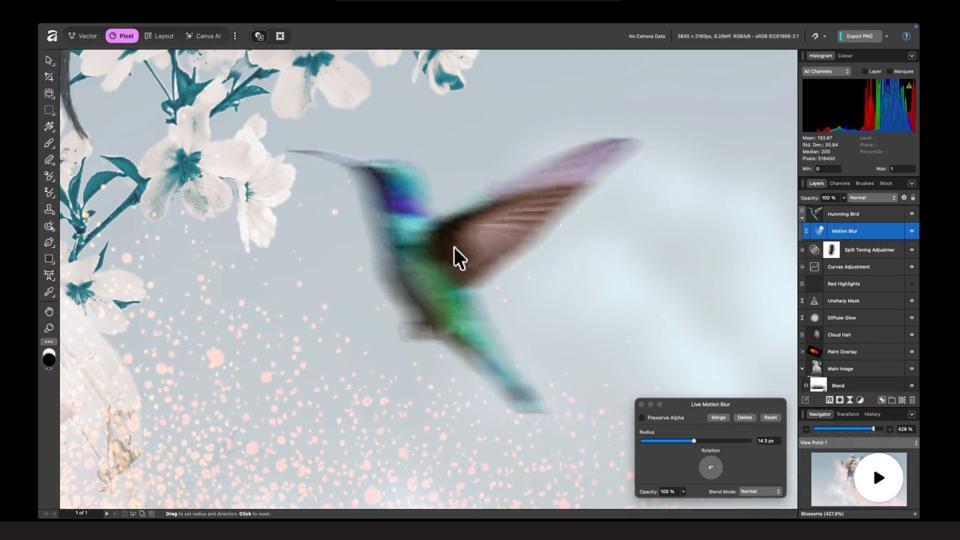Add a group folder icon in Layers
Screen dimensions: 960x540
point(892,400)
